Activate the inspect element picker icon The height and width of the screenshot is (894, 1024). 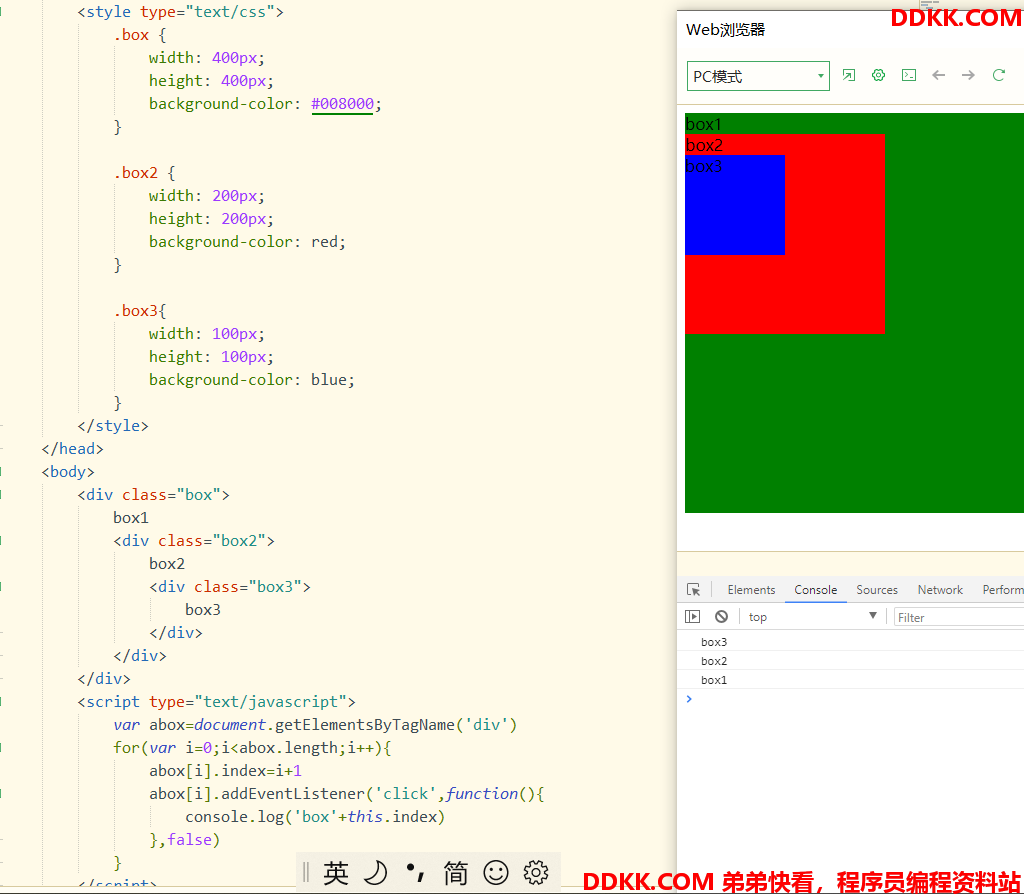pyautogui.click(x=694, y=590)
